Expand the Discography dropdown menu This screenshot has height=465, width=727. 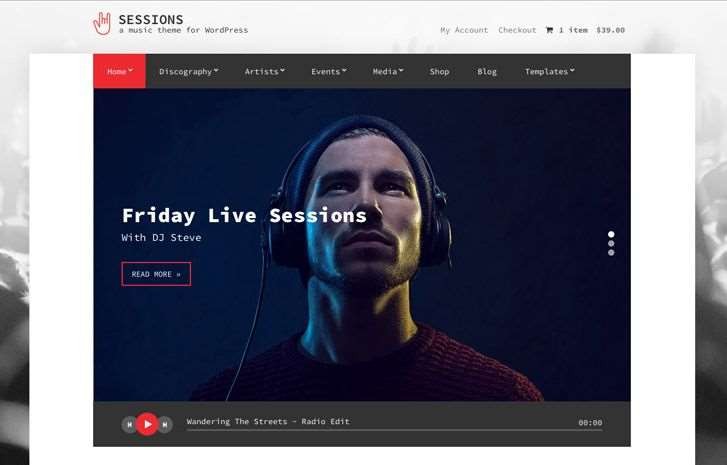tap(188, 71)
